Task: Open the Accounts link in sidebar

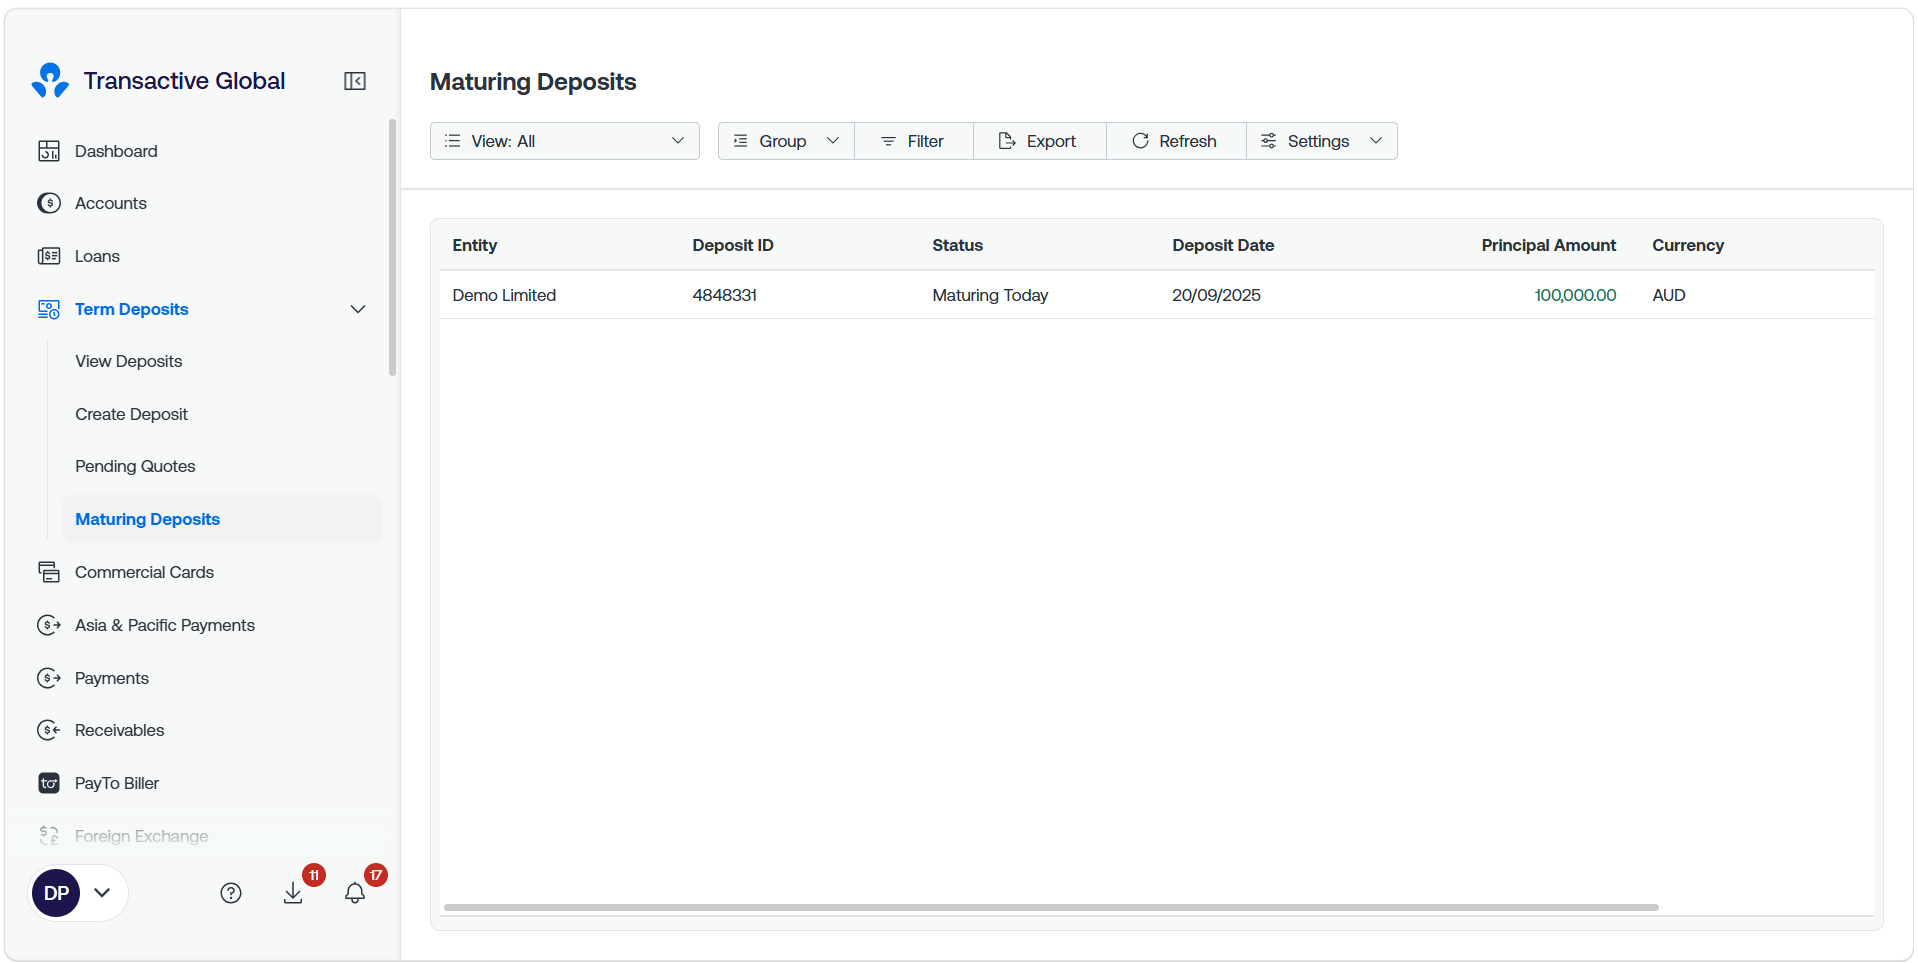Action: coord(111,203)
